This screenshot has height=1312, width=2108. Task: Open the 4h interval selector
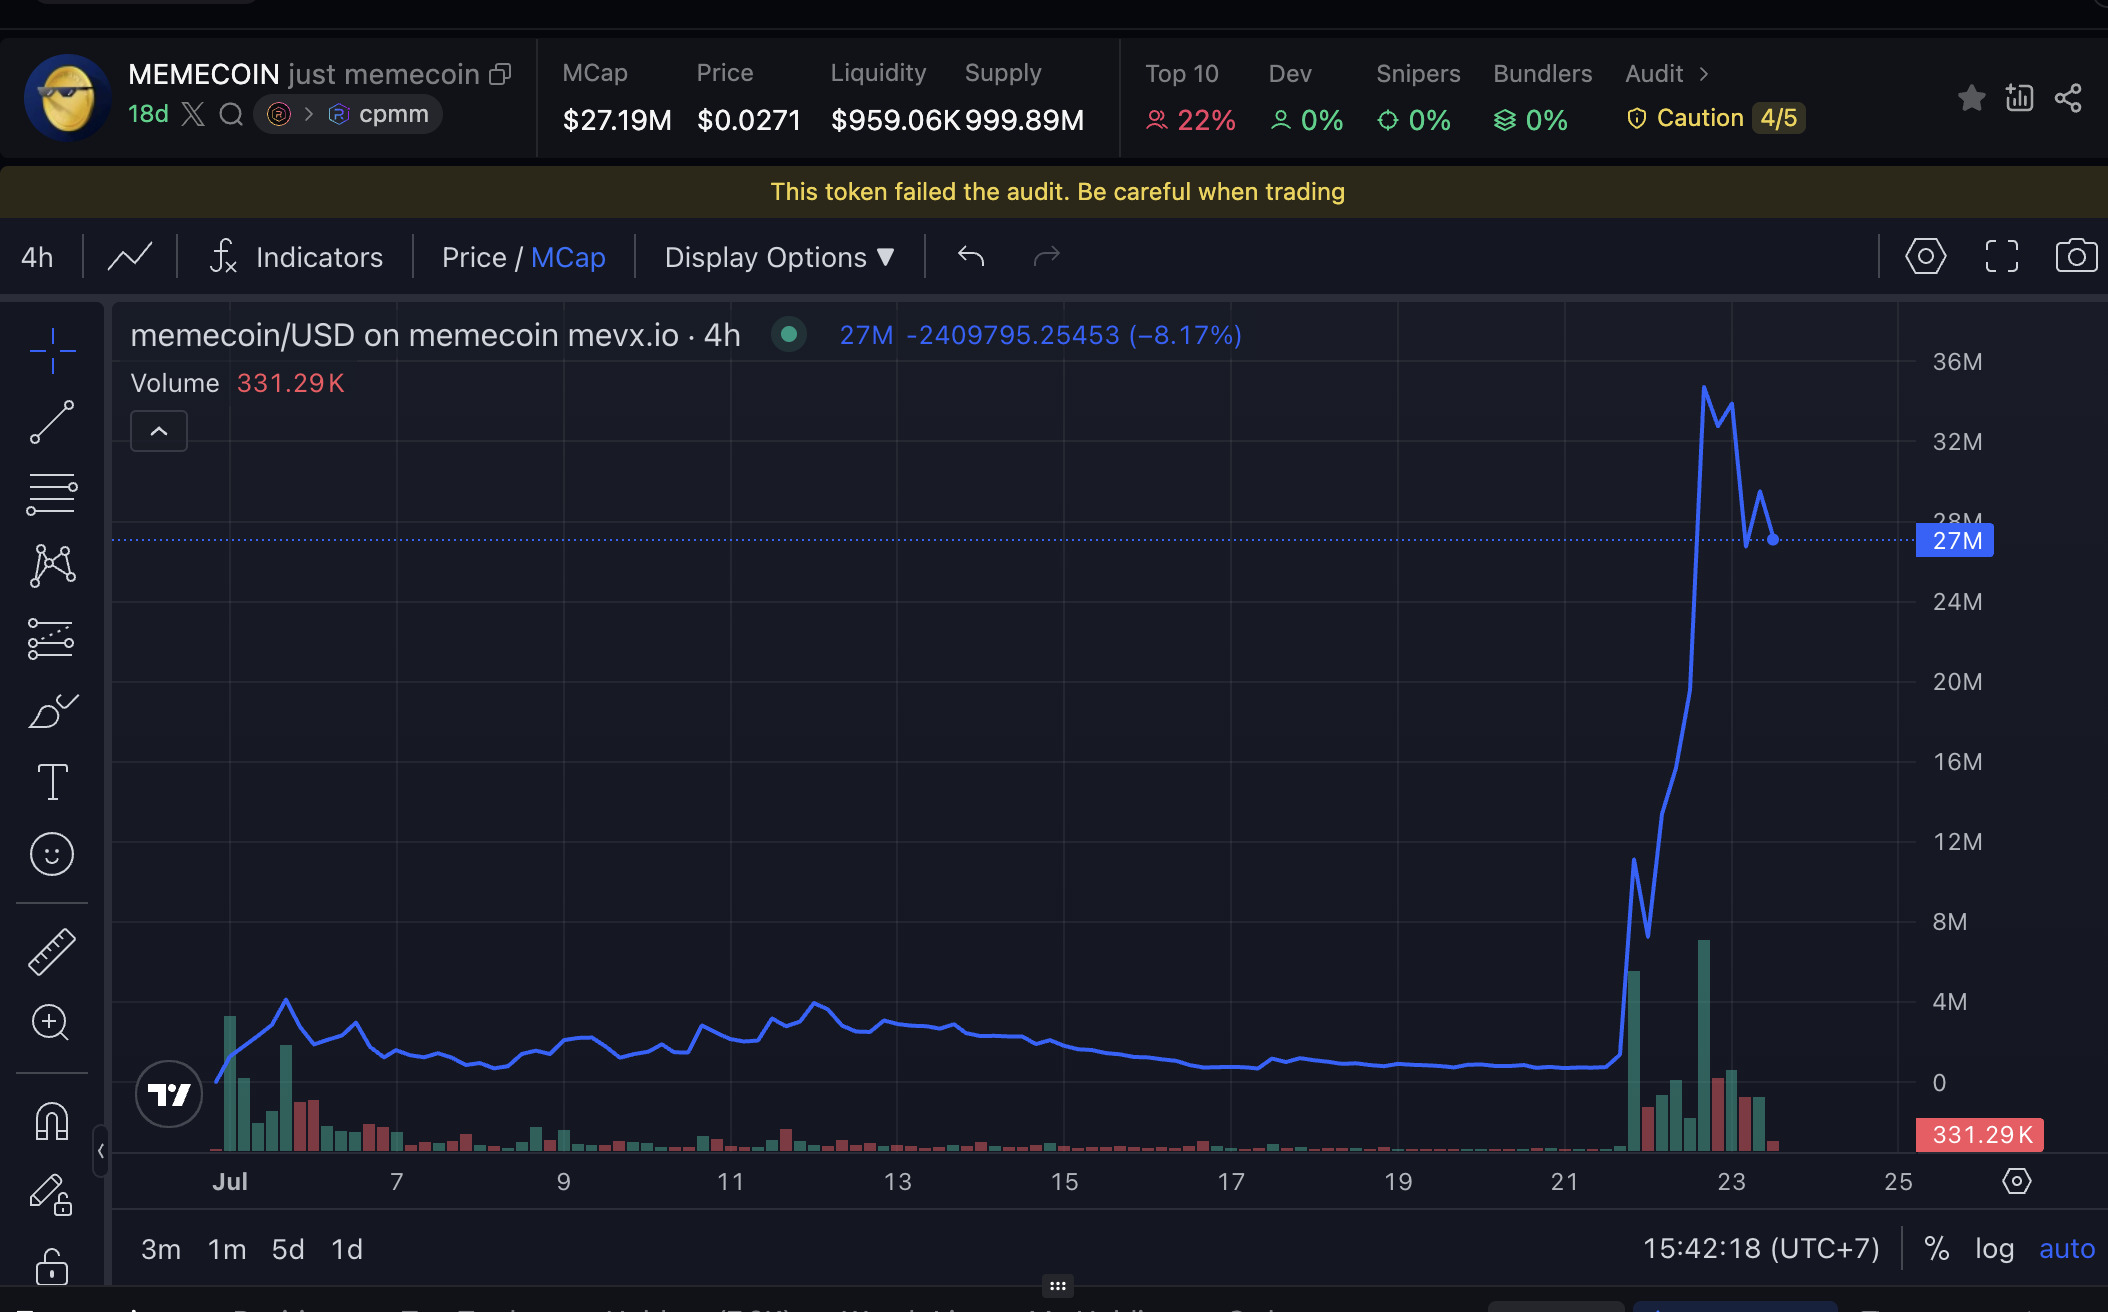tap(37, 257)
